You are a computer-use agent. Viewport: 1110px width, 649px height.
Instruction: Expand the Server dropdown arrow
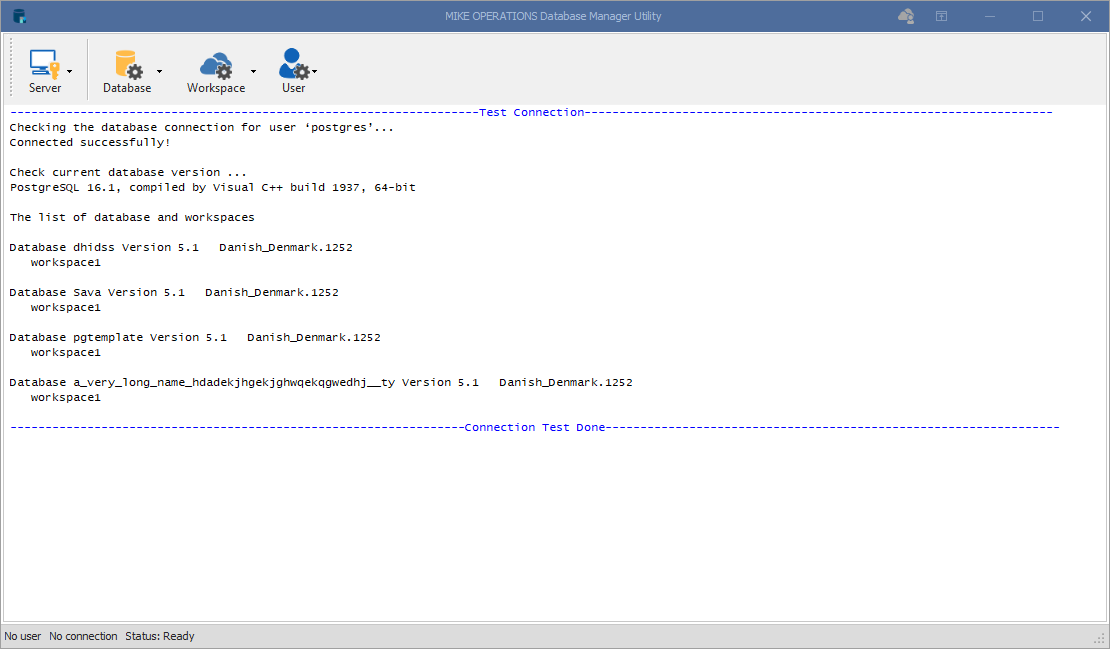click(69, 72)
